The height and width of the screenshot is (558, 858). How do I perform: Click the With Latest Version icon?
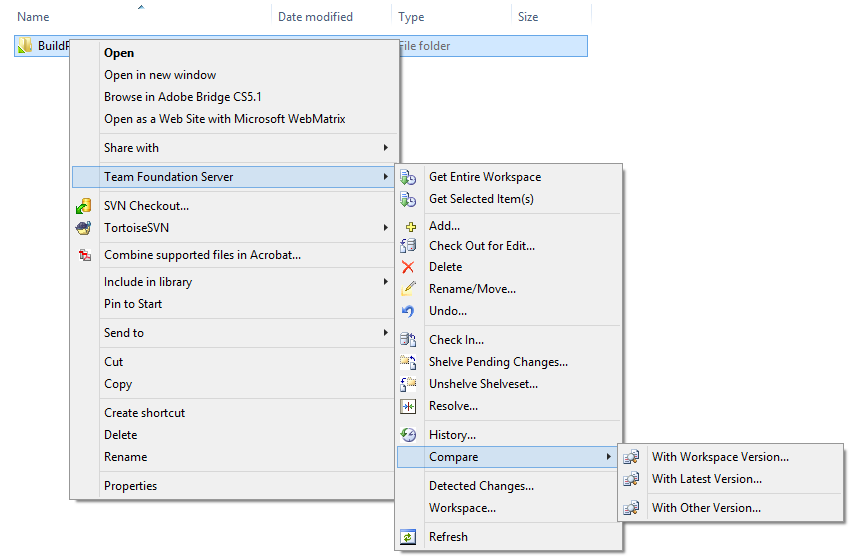[631, 479]
